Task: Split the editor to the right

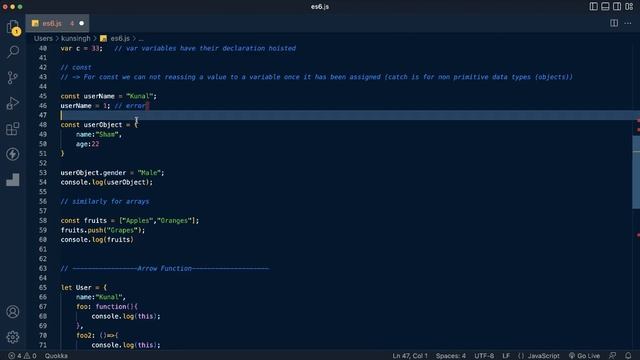Action: pos(614,23)
